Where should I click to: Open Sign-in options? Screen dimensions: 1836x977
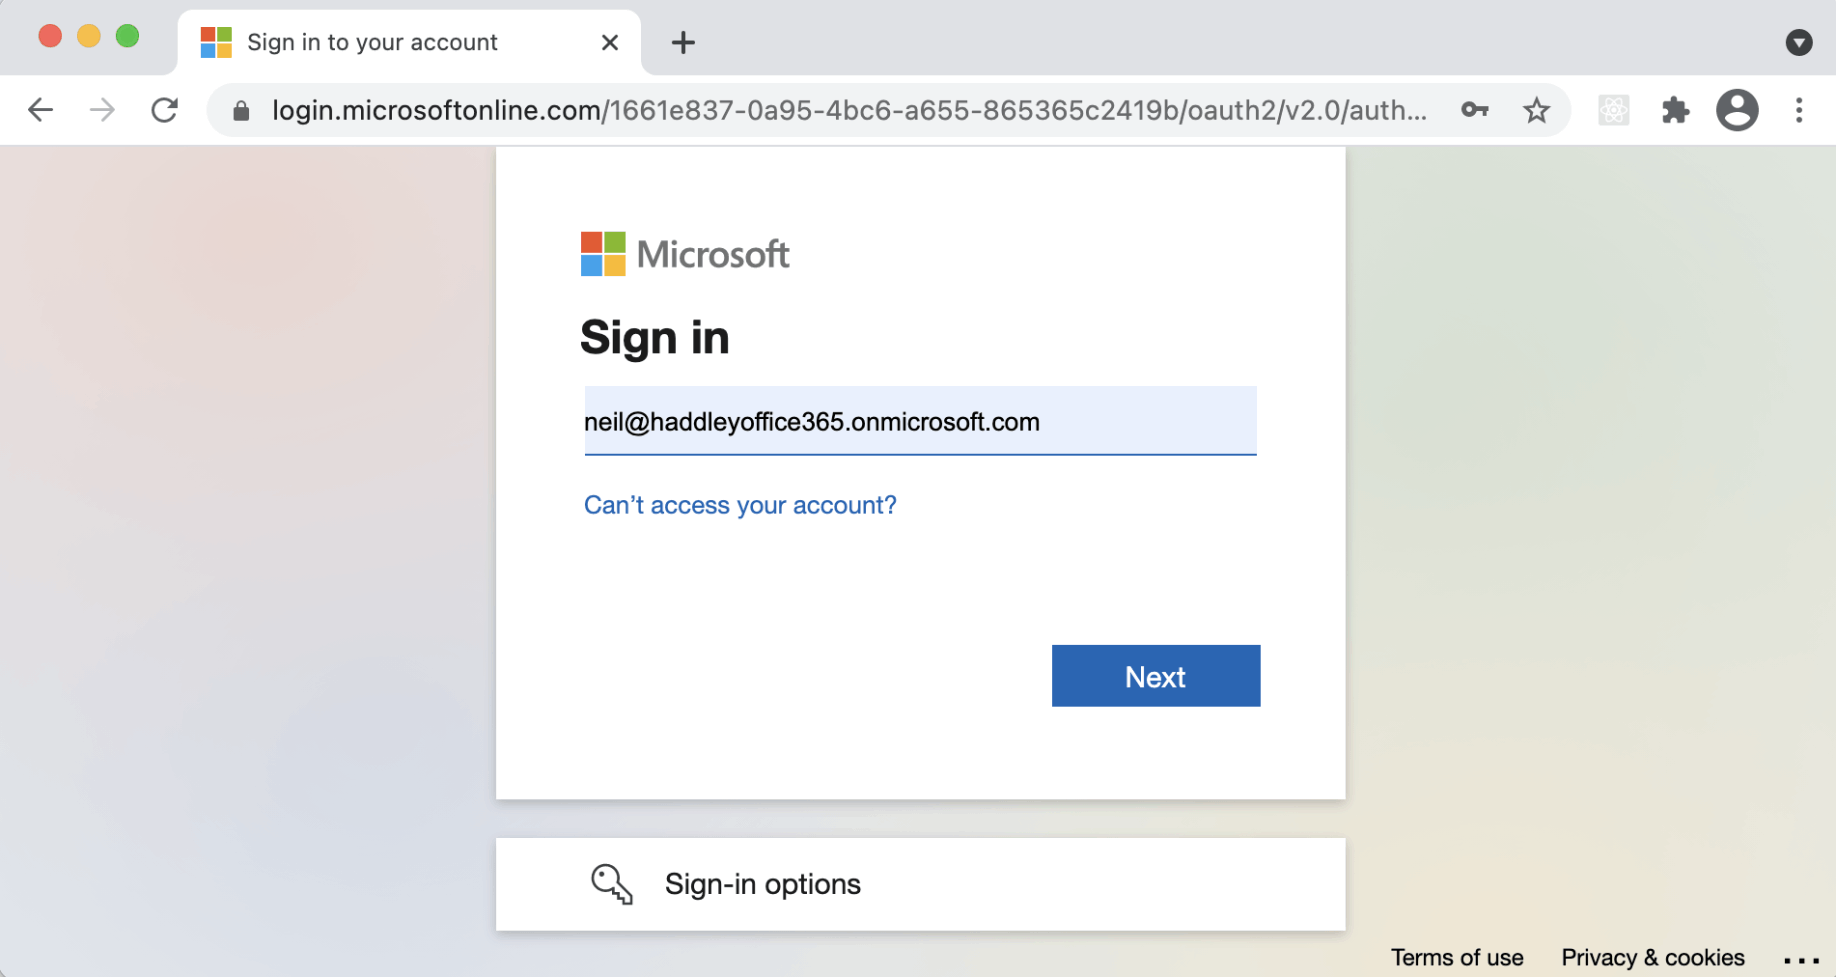pyautogui.click(x=762, y=884)
